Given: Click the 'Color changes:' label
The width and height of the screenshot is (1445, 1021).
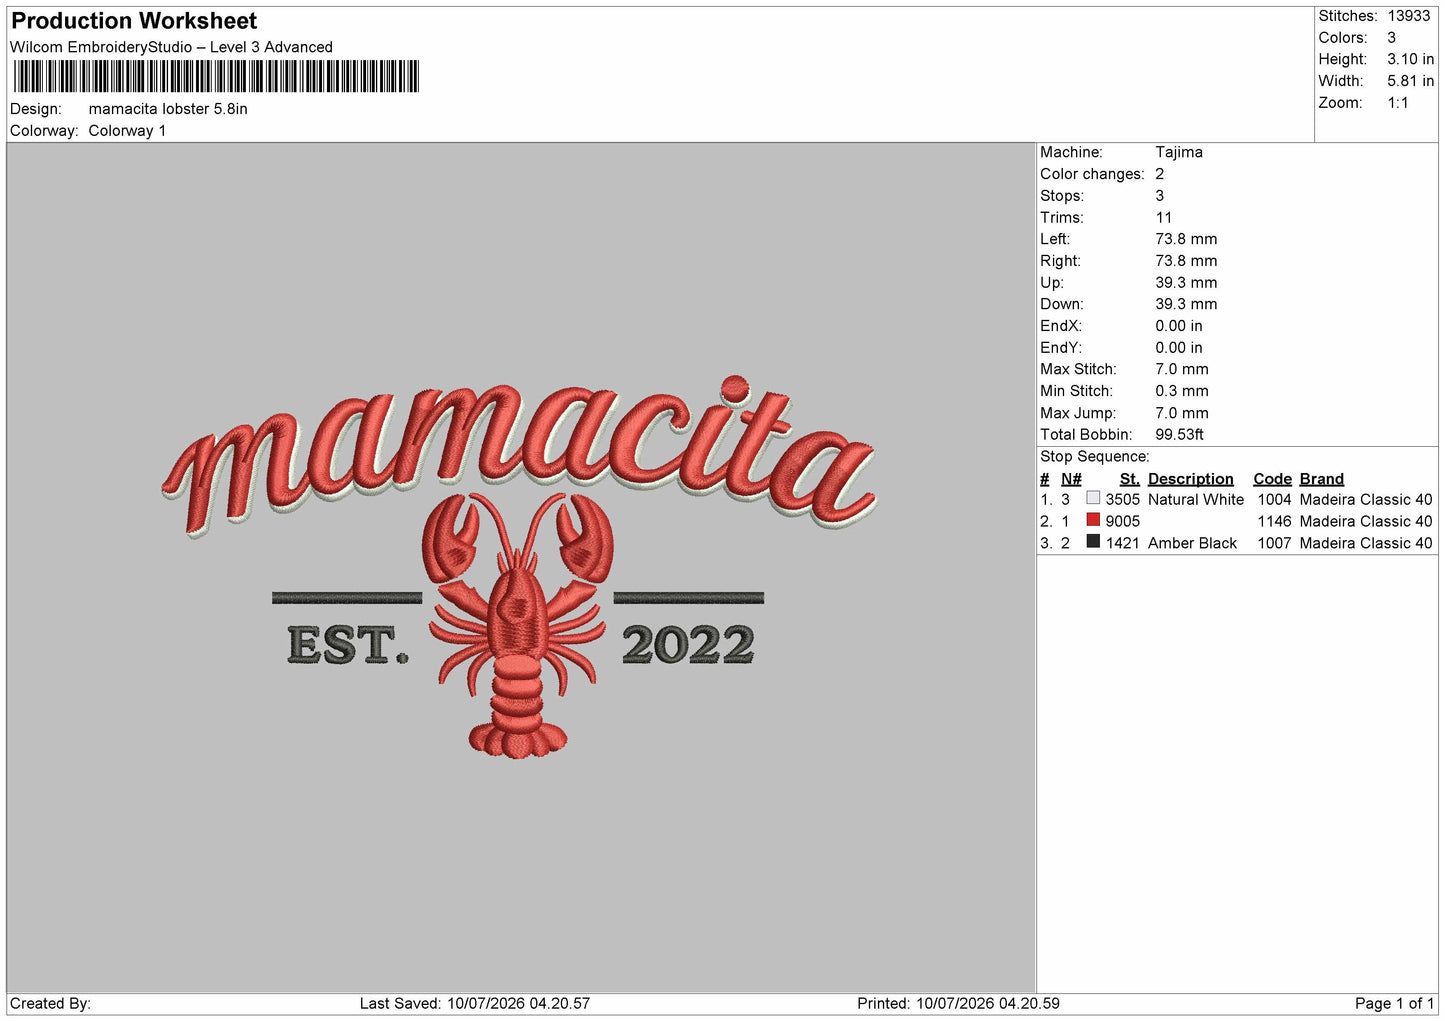Looking at the screenshot, I should pyautogui.click(x=1092, y=174).
